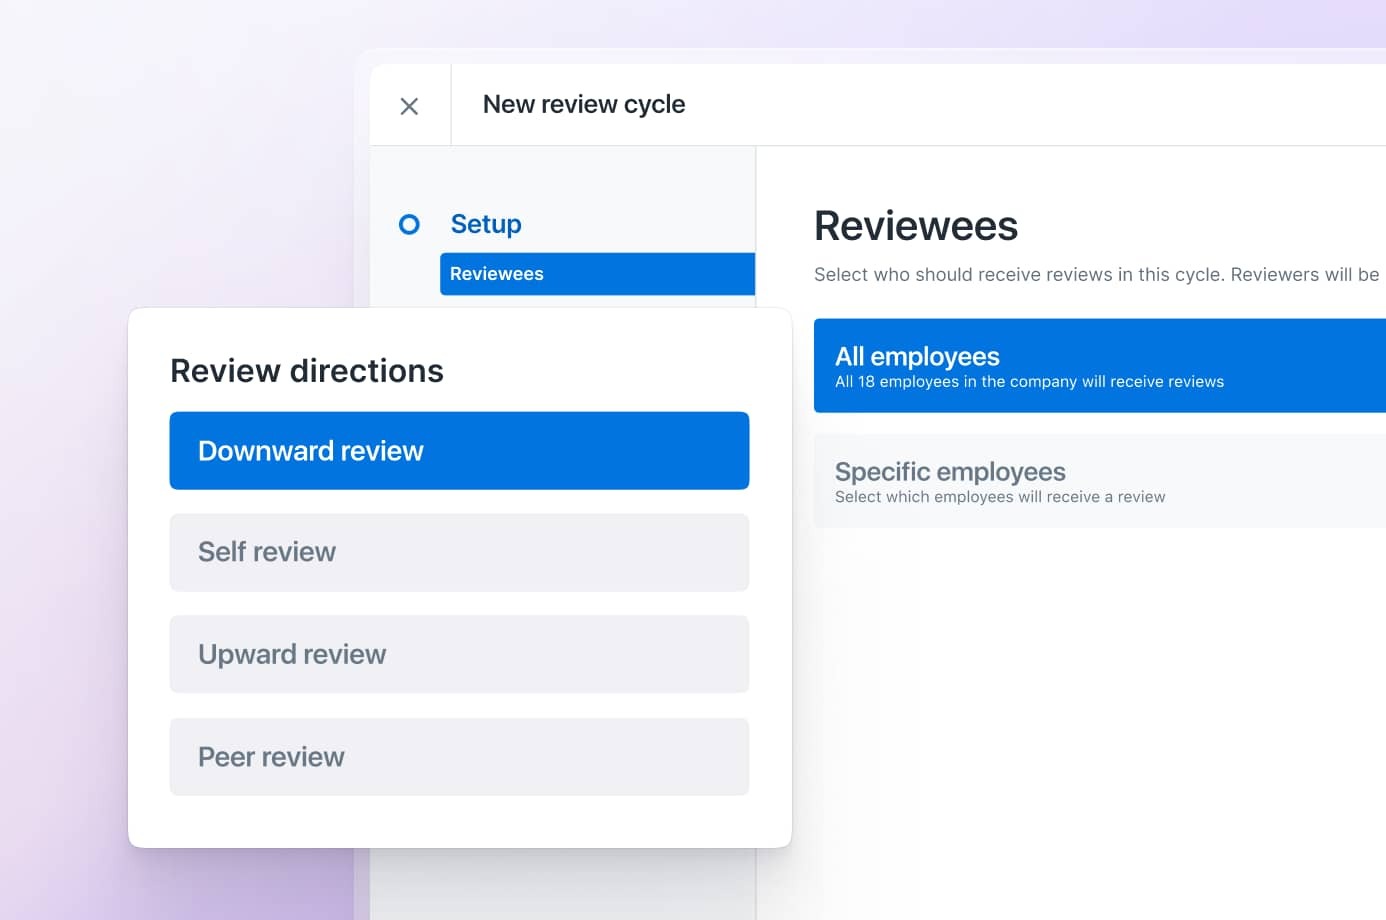Close the New review cycle dialog
The image size is (1386, 920).
point(409,106)
